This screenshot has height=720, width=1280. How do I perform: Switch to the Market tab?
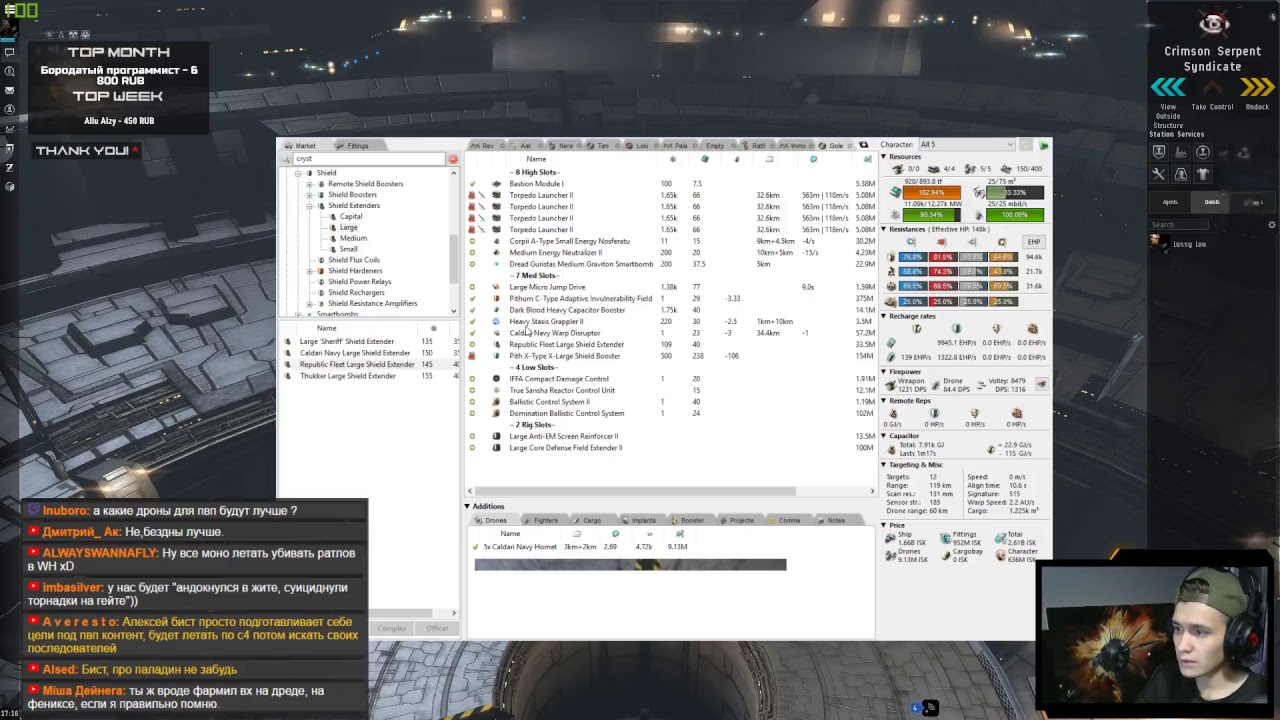pyautogui.click(x=301, y=146)
